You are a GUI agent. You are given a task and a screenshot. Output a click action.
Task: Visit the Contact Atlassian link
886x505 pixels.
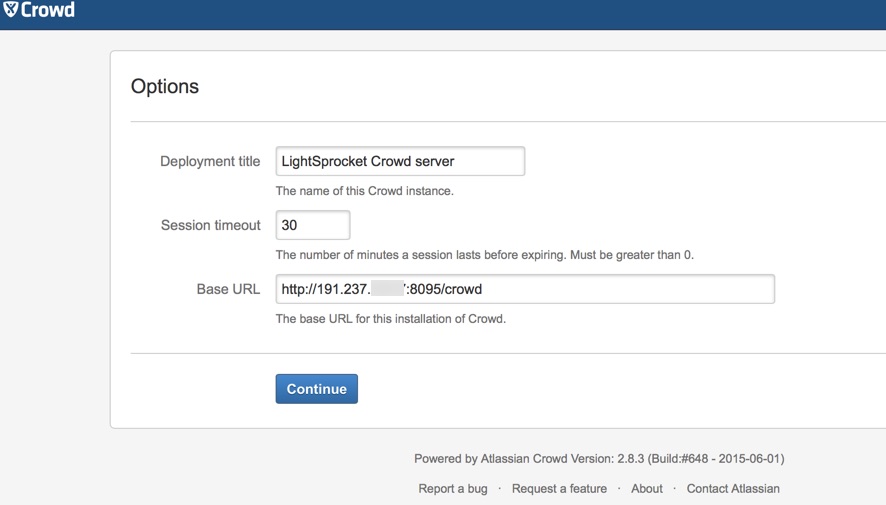pyautogui.click(x=733, y=488)
